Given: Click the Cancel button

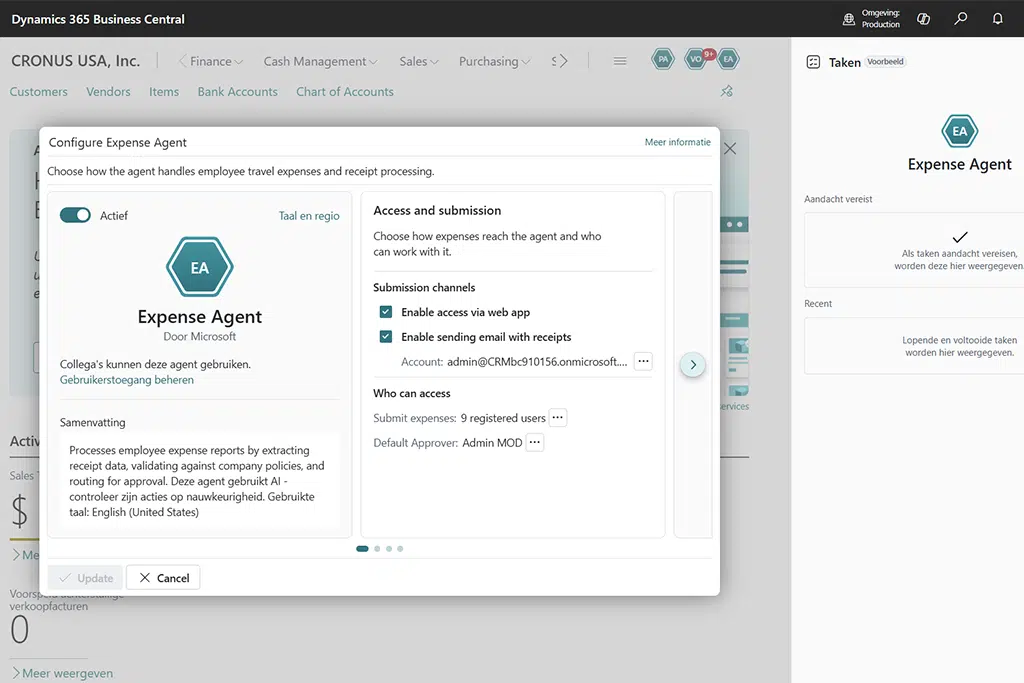Looking at the screenshot, I should coord(163,578).
